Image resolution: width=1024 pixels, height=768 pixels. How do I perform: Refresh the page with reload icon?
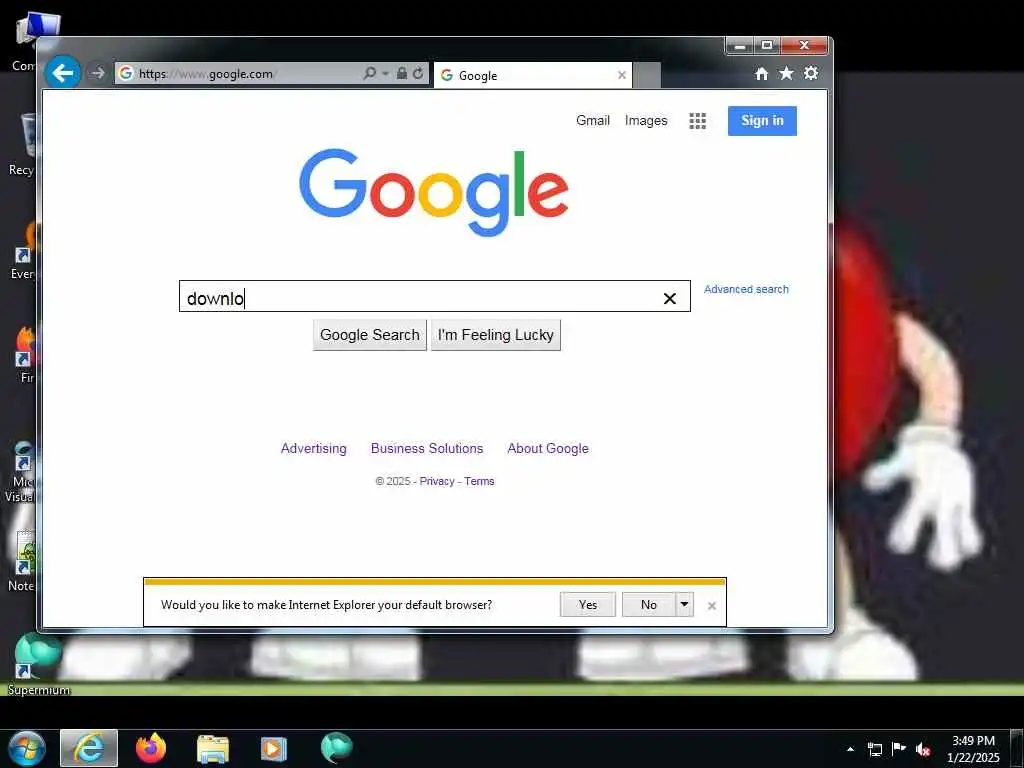[x=418, y=73]
